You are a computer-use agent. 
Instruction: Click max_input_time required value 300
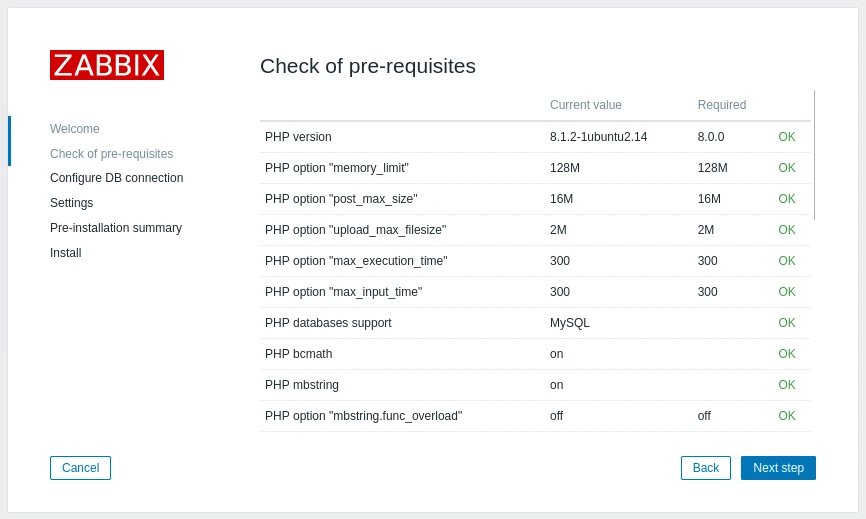[707, 292]
